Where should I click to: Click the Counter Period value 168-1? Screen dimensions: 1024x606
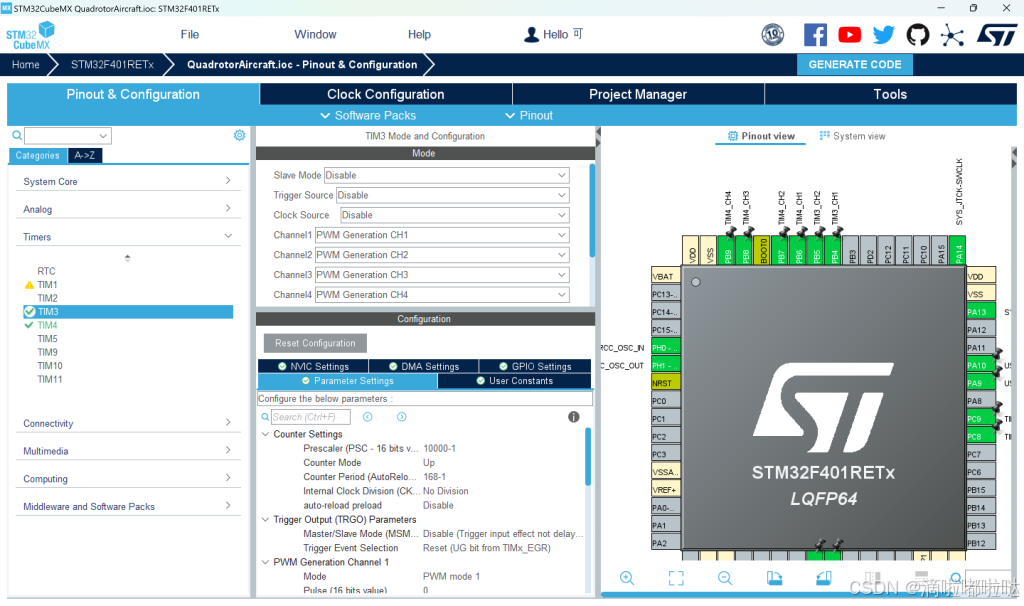pyautogui.click(x=434, y=477)
